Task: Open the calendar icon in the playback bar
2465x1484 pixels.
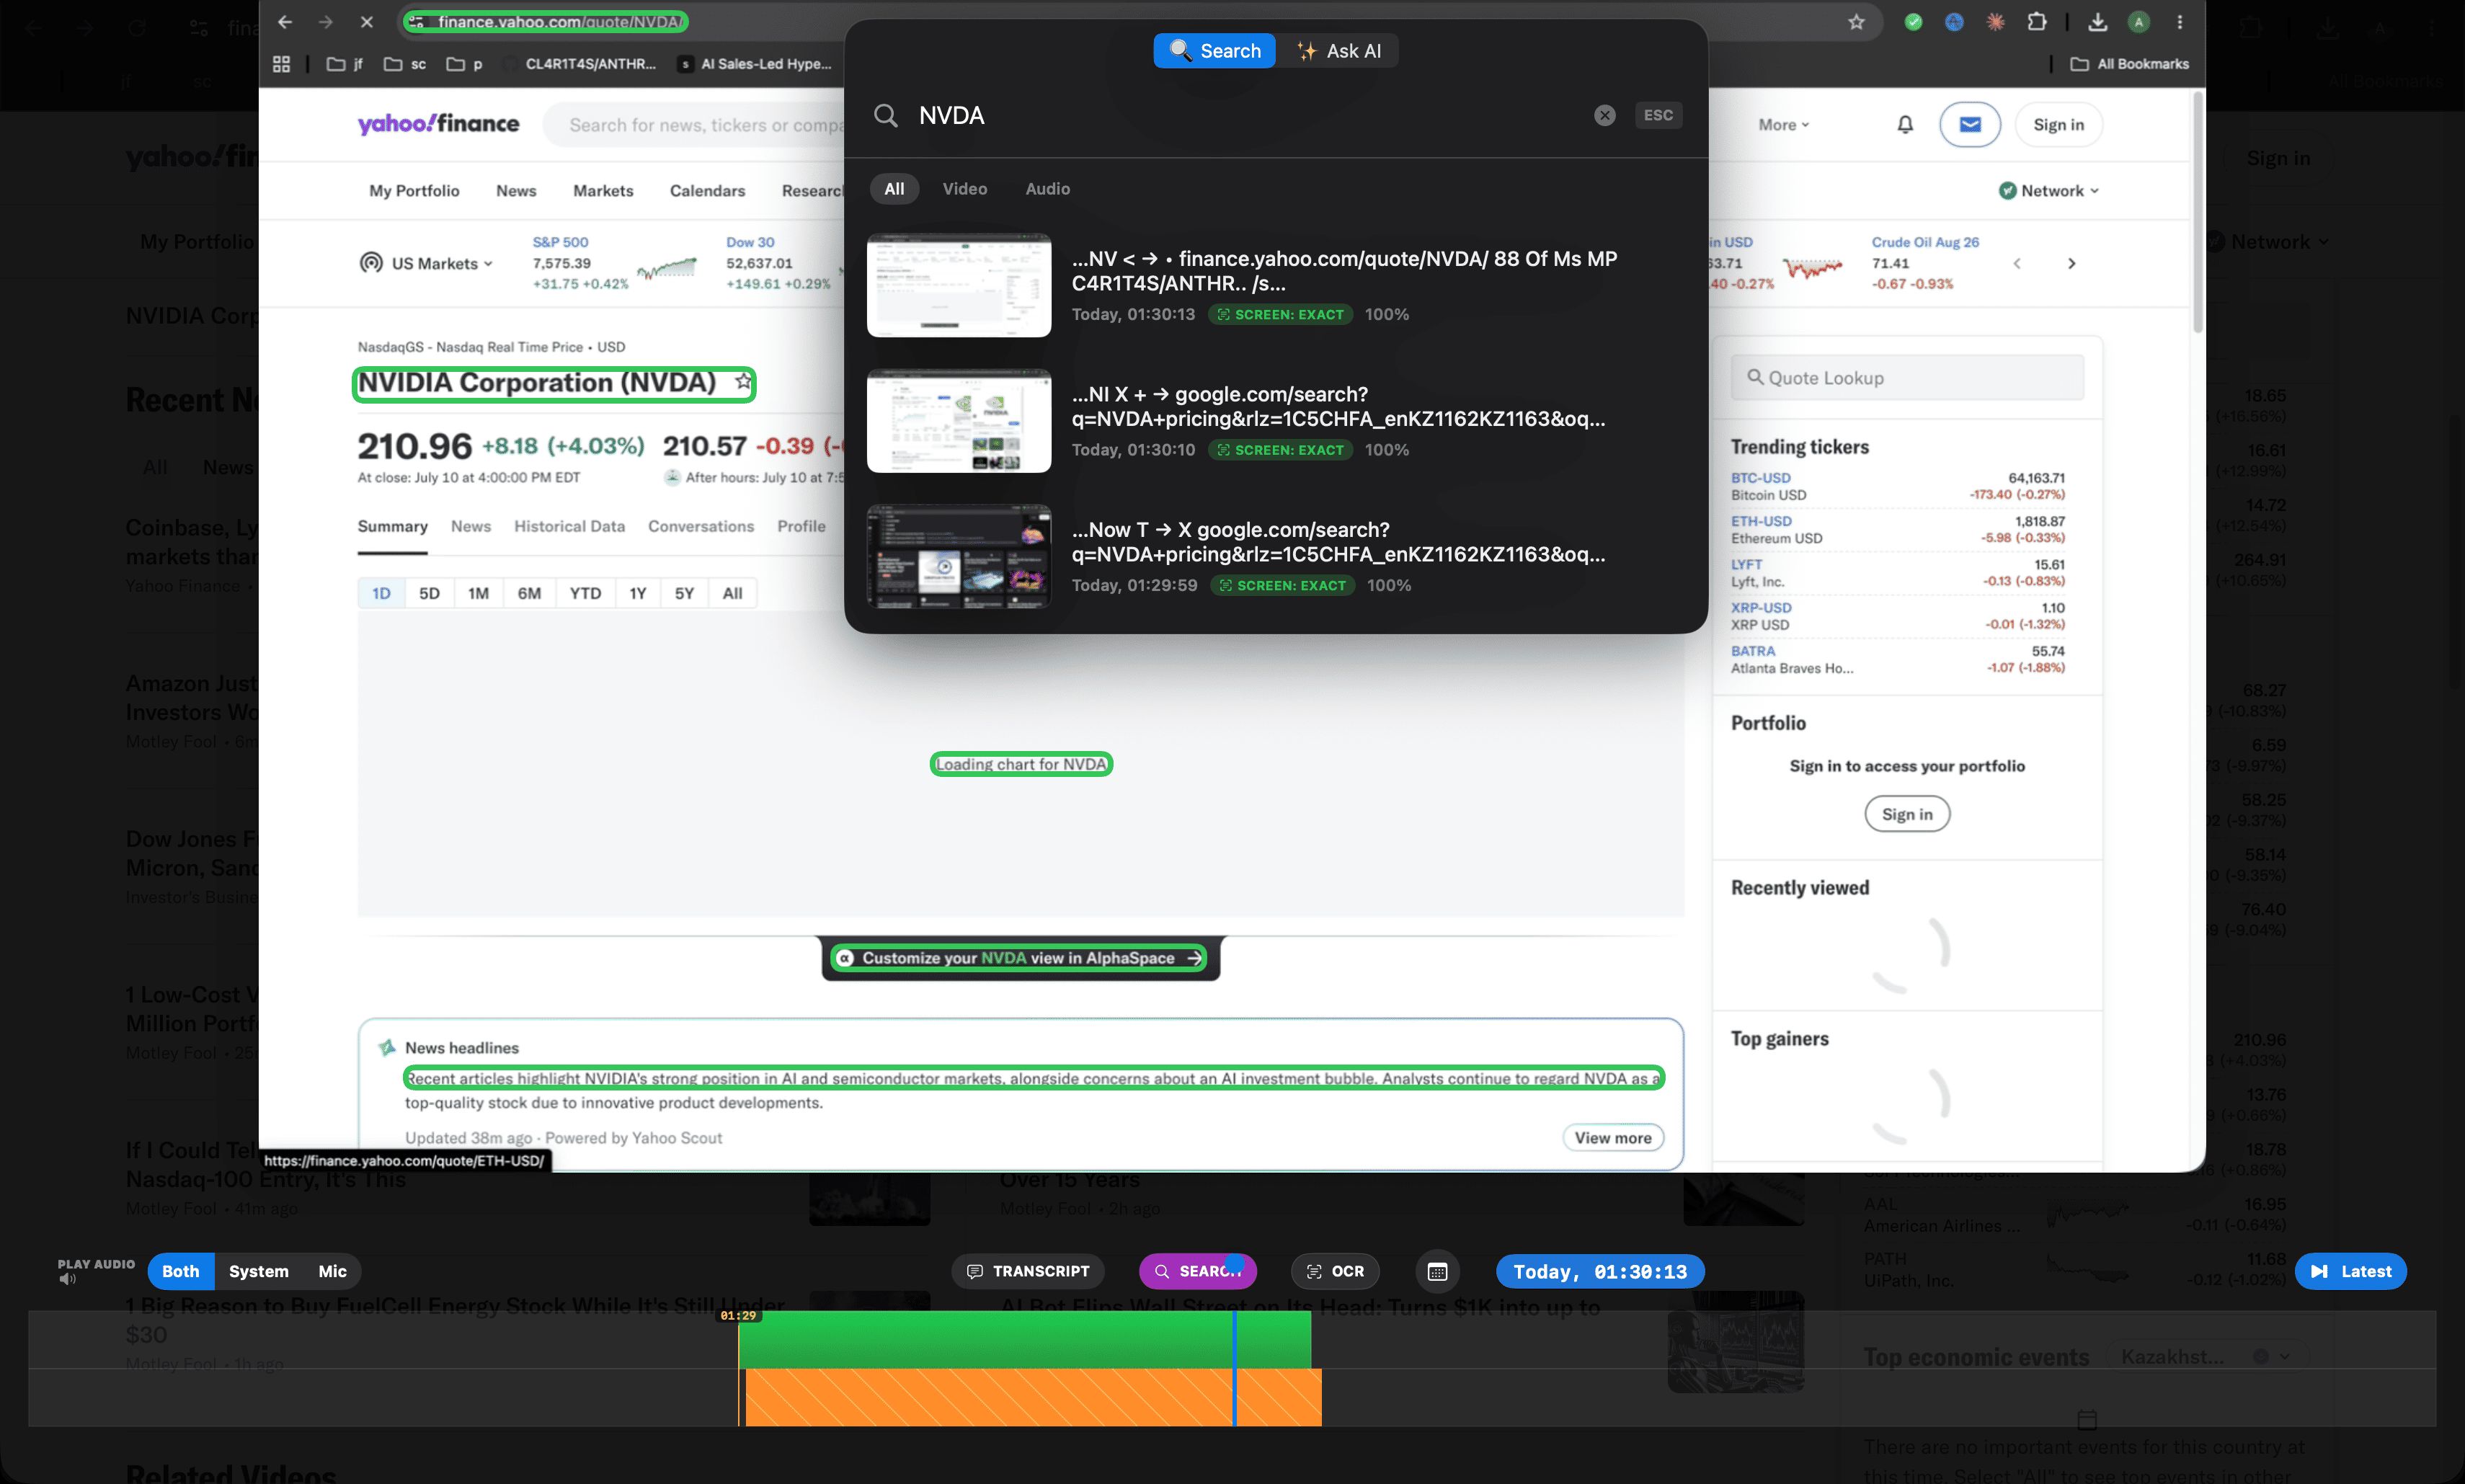Action: (1437, 1272)
